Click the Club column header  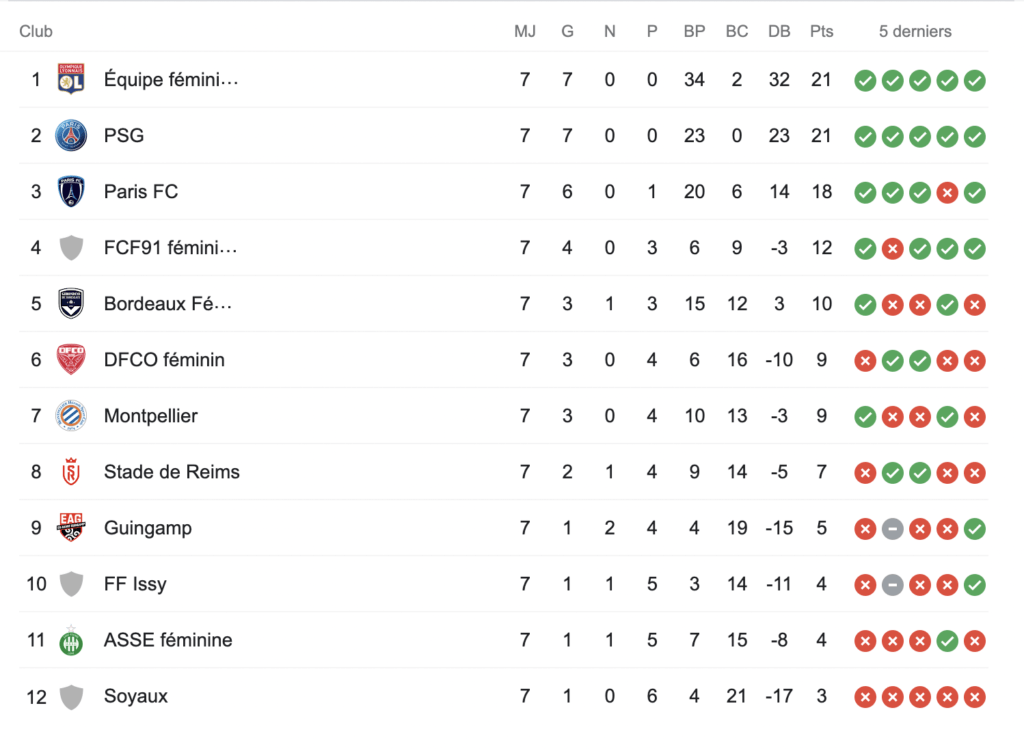[x=36, y=31]
